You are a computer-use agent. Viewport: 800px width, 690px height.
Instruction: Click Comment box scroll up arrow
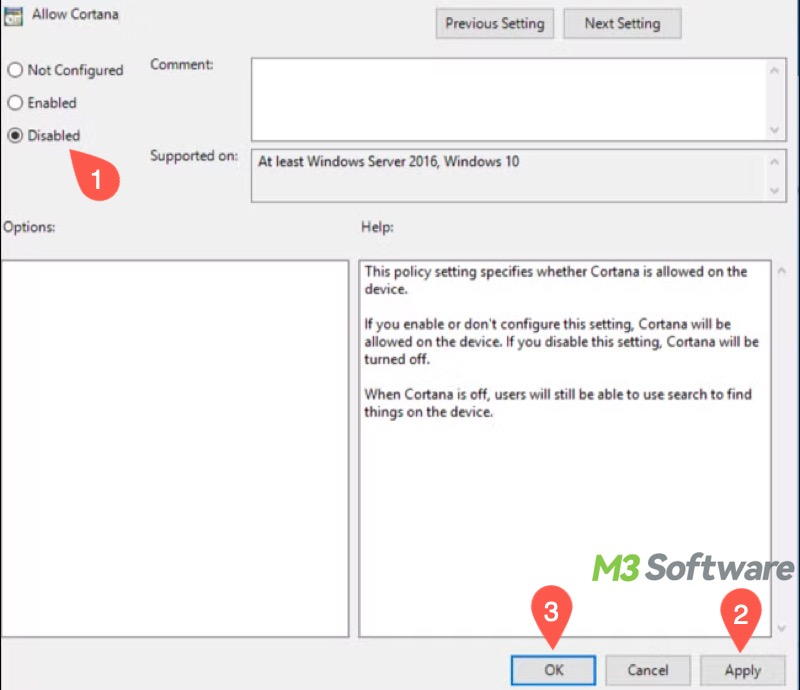(774, 70)
